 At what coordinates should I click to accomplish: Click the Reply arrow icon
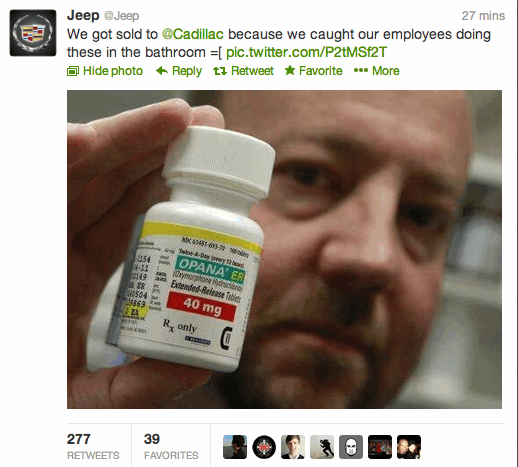point(162,71)
